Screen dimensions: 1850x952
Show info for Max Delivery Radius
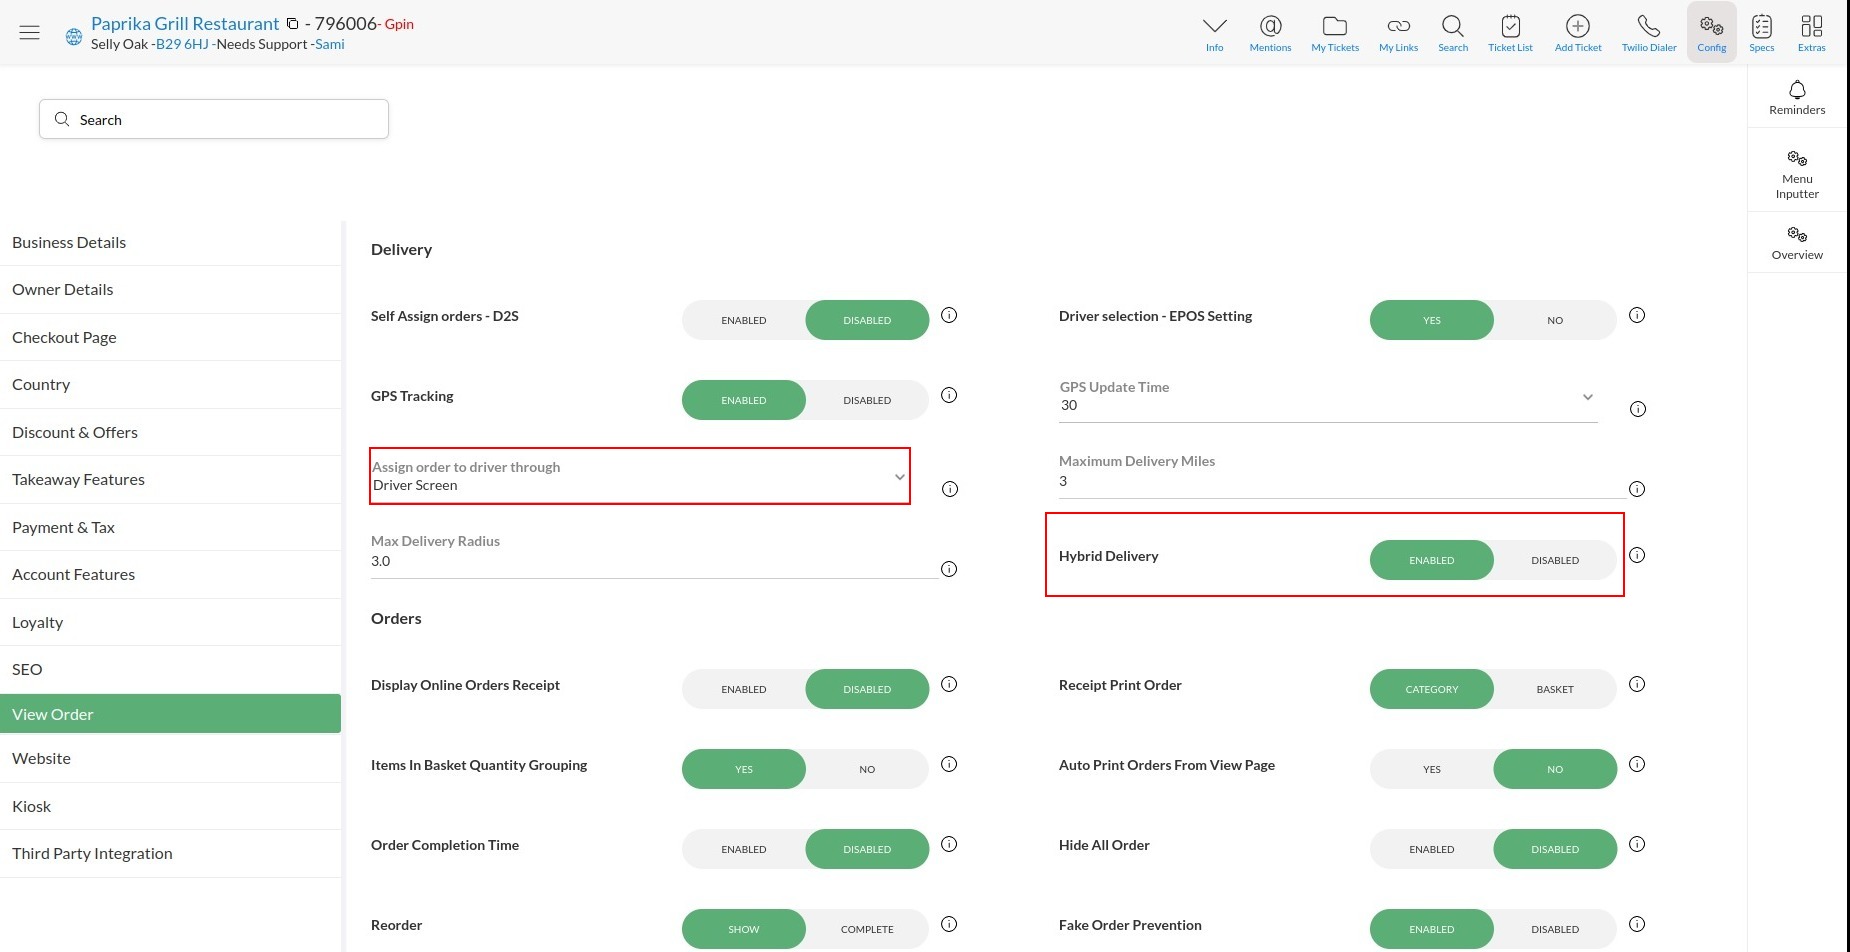(950, 569)
